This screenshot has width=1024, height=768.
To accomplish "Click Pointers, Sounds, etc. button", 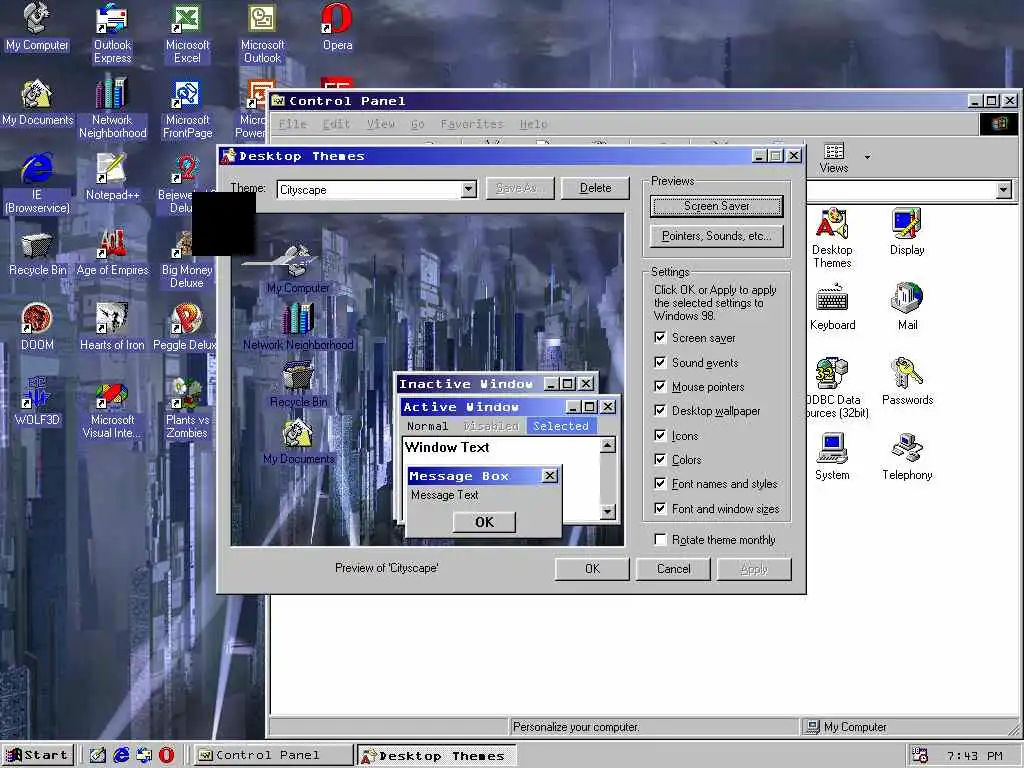I will coord(716,236).
